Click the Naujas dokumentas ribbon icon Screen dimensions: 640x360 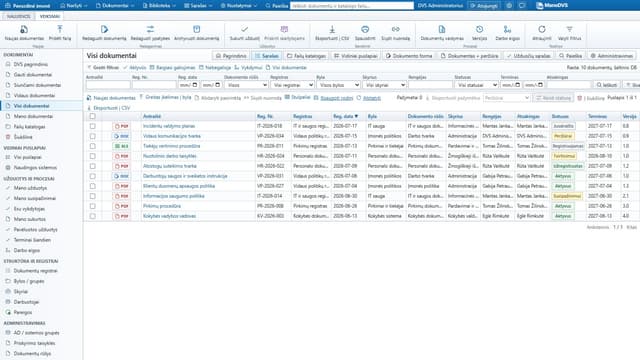click(24, 29)
